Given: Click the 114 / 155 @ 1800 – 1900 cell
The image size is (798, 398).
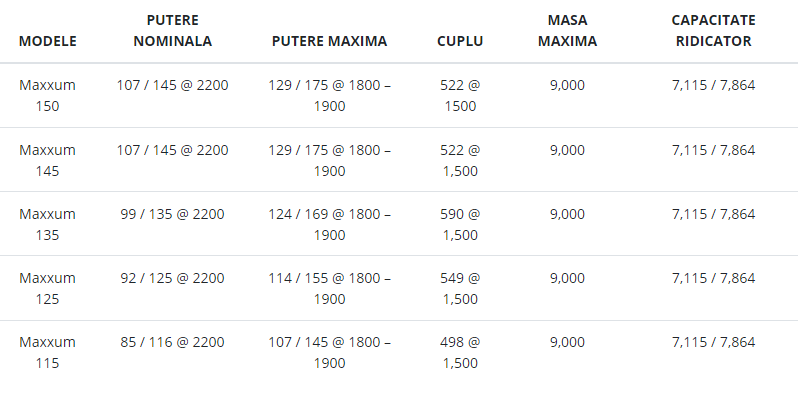Looking at the screenshot, I should [329, 289].
